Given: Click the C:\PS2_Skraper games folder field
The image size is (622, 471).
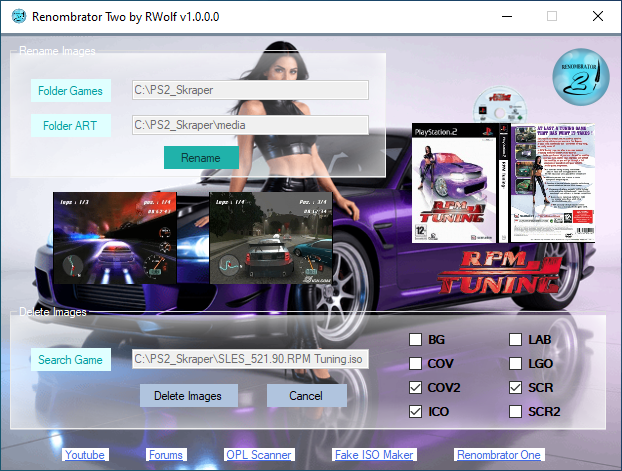Looking at the screenshot, I should pyautogui.click(x=250, y=90).
